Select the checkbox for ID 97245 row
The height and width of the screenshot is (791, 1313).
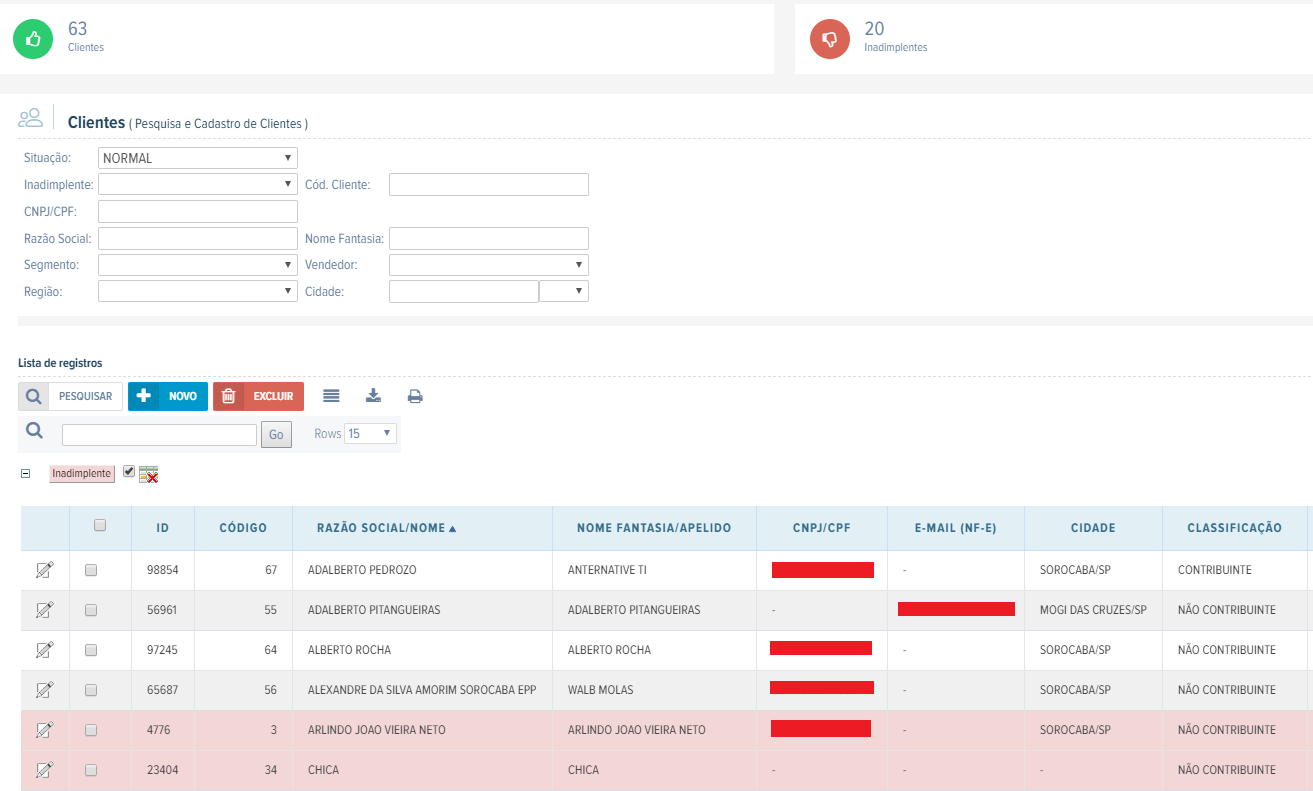pyautogui.click(x=91, y=650)
